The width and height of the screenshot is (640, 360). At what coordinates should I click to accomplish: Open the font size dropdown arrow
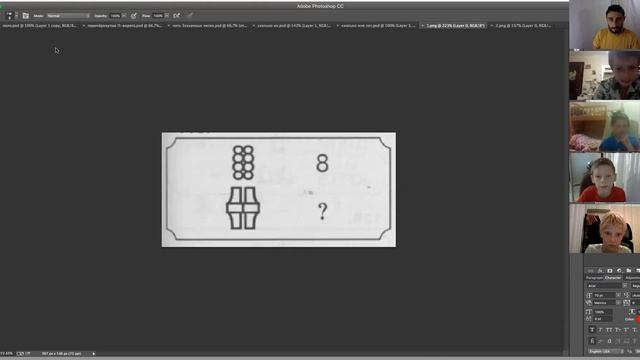(x=618, y=295)
